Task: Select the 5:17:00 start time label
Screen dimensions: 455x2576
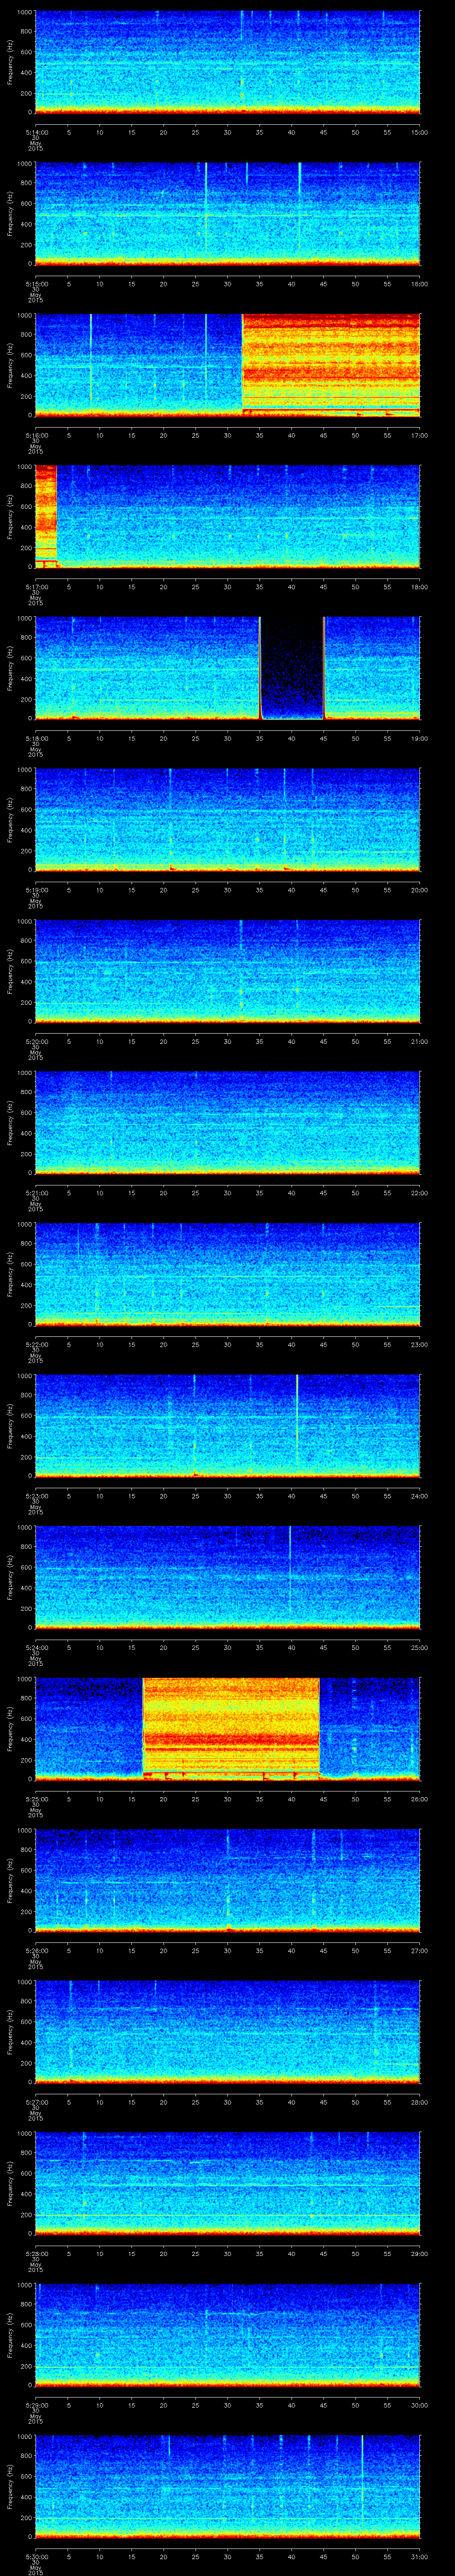Action: pos(36,587)
